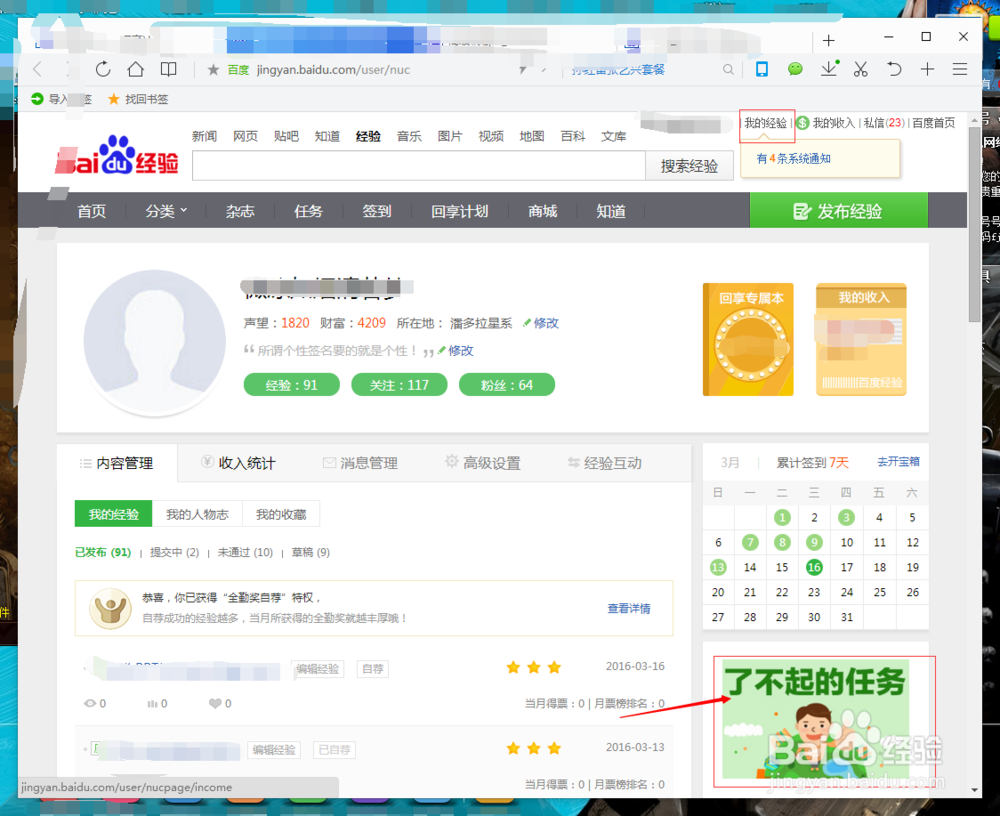
Task: Select the 我的收藏 sub-tab
Action: click(x=281, y=514)
